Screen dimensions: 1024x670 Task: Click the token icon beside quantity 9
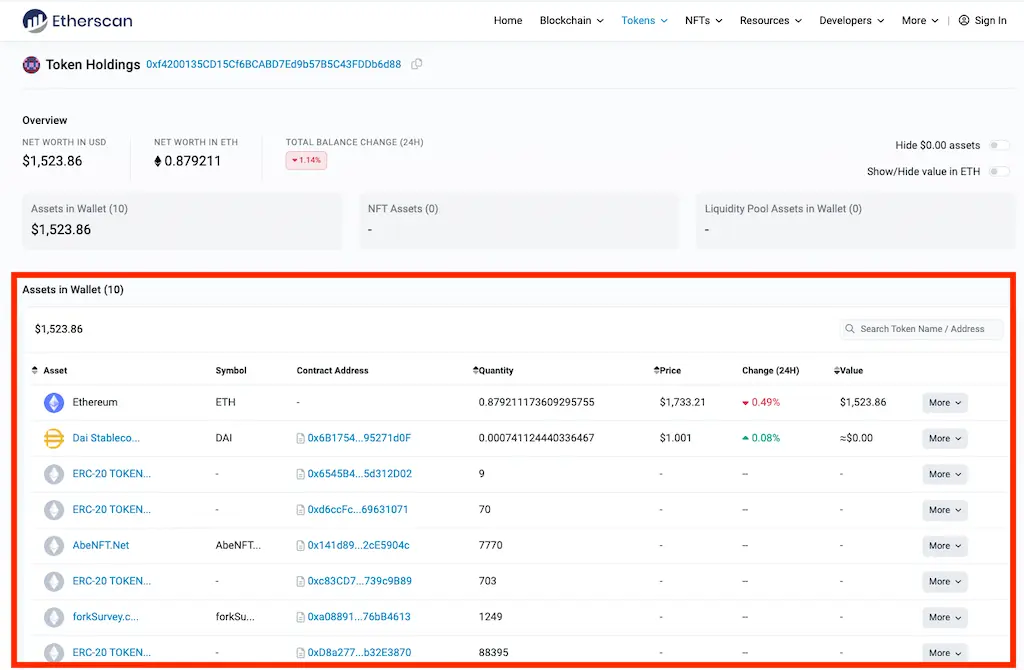pos(54,474)
